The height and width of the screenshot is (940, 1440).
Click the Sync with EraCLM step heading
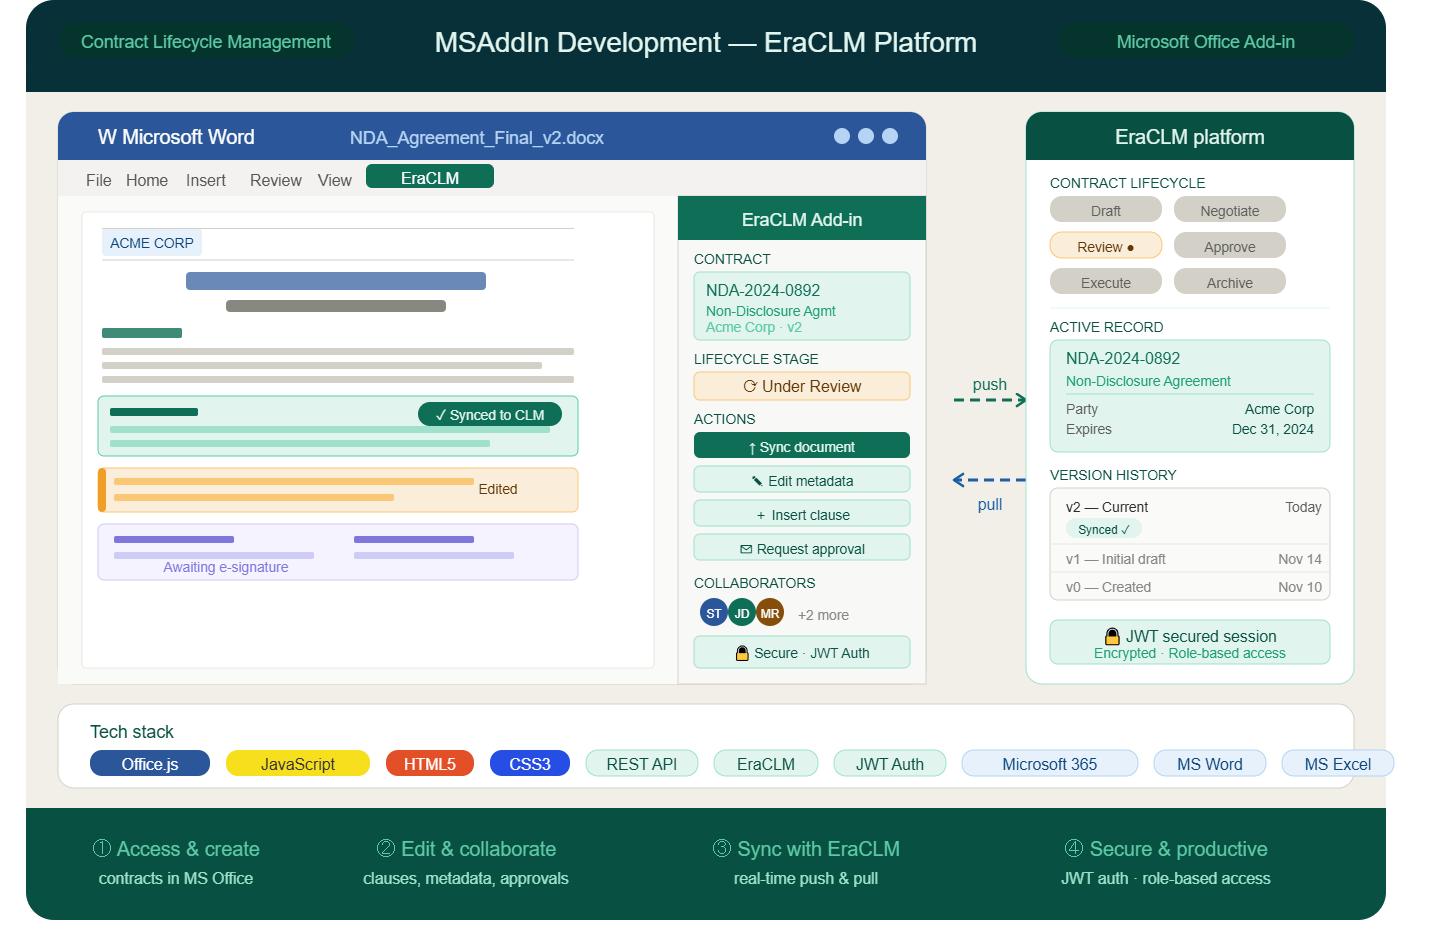(806, 849)
